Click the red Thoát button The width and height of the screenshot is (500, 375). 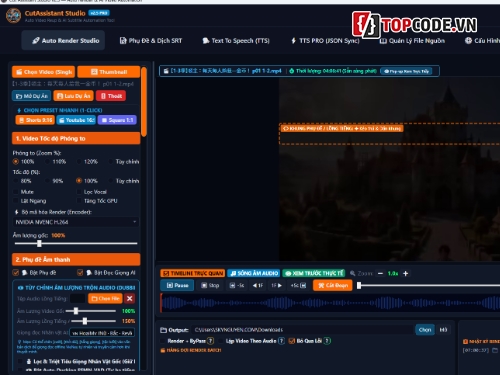point(111,96)
